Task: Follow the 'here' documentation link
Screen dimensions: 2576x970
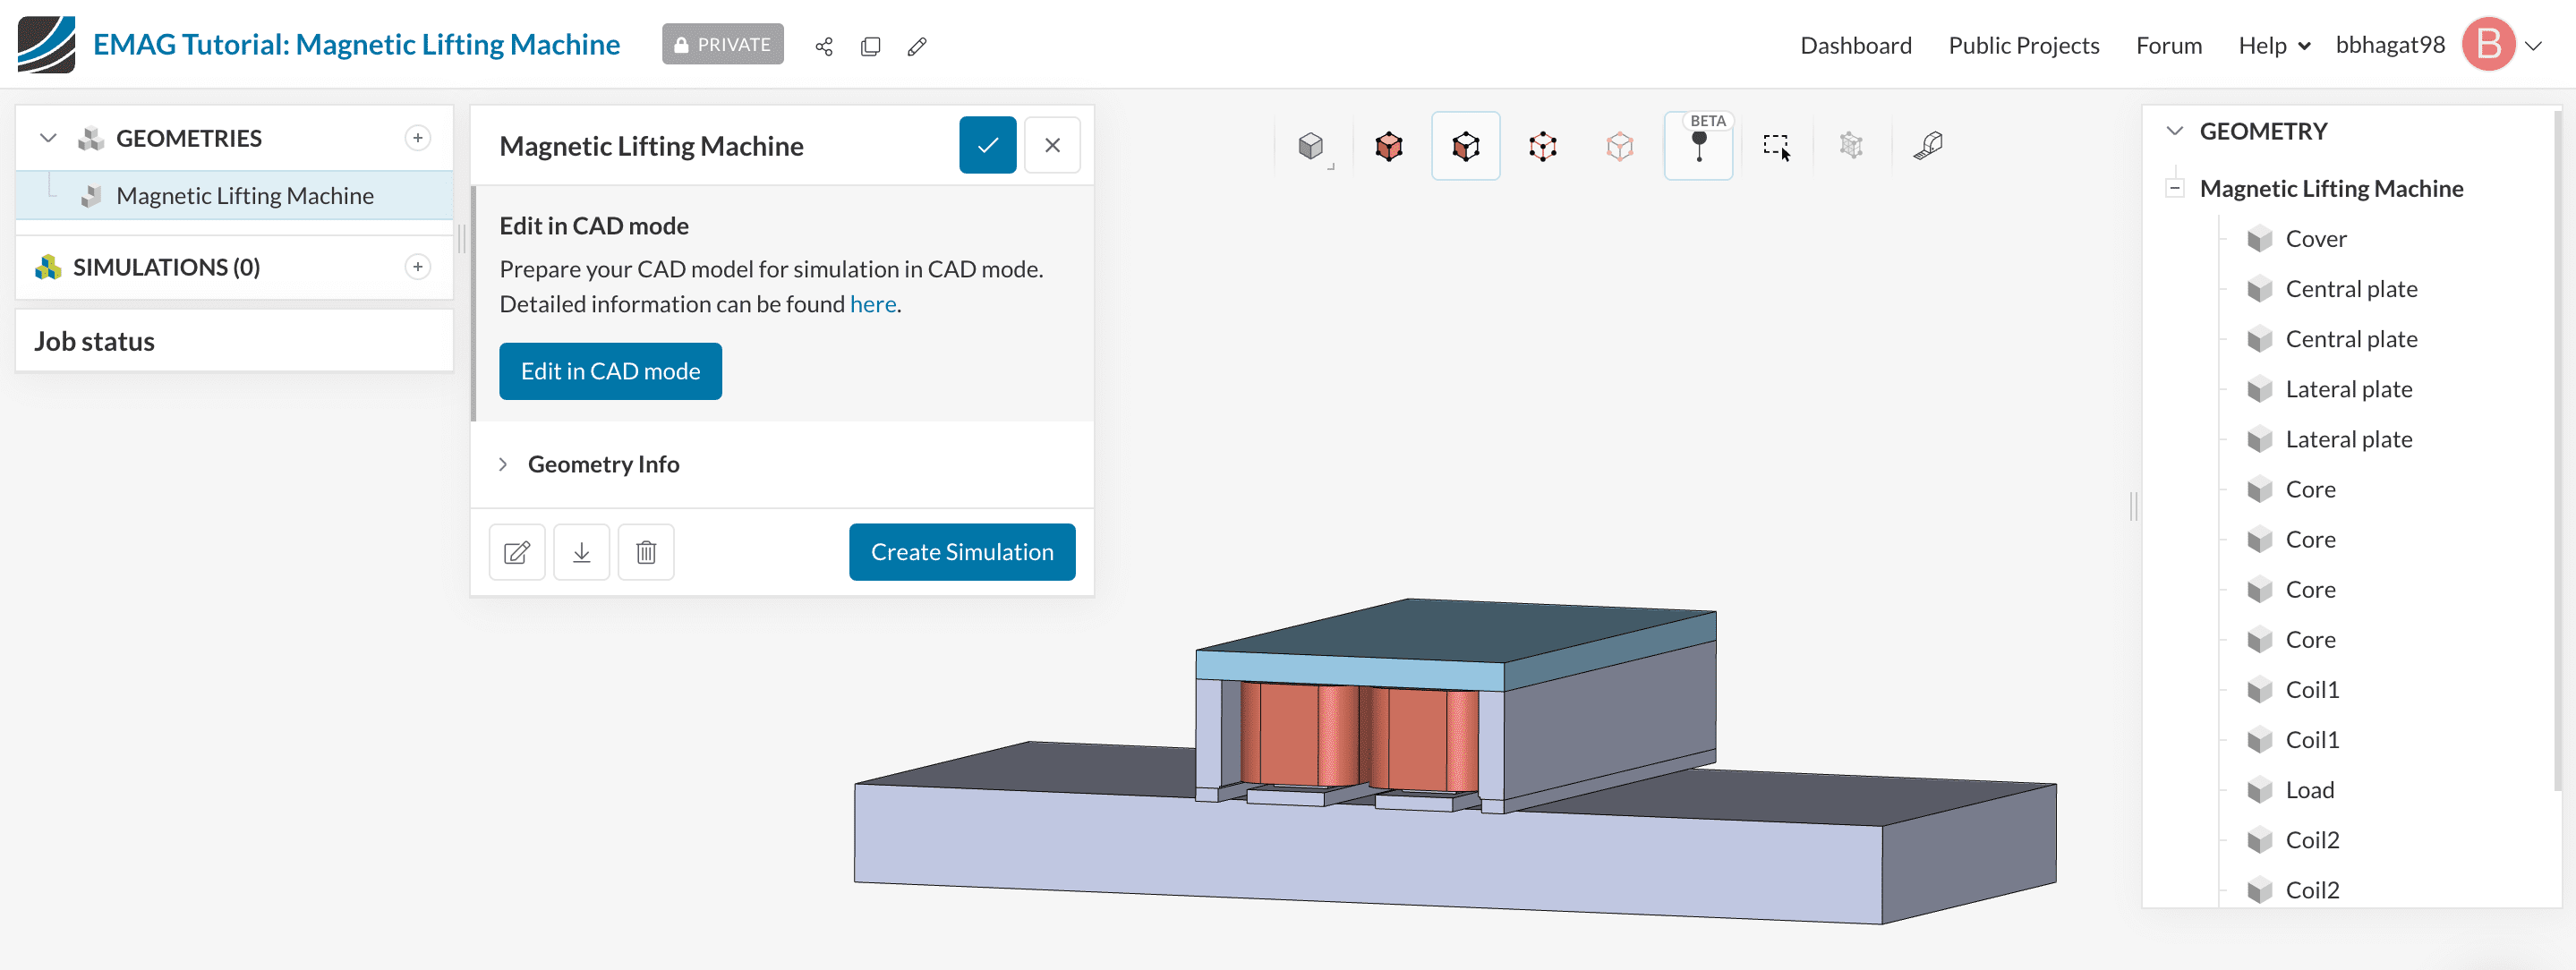Action: [872, 304]
